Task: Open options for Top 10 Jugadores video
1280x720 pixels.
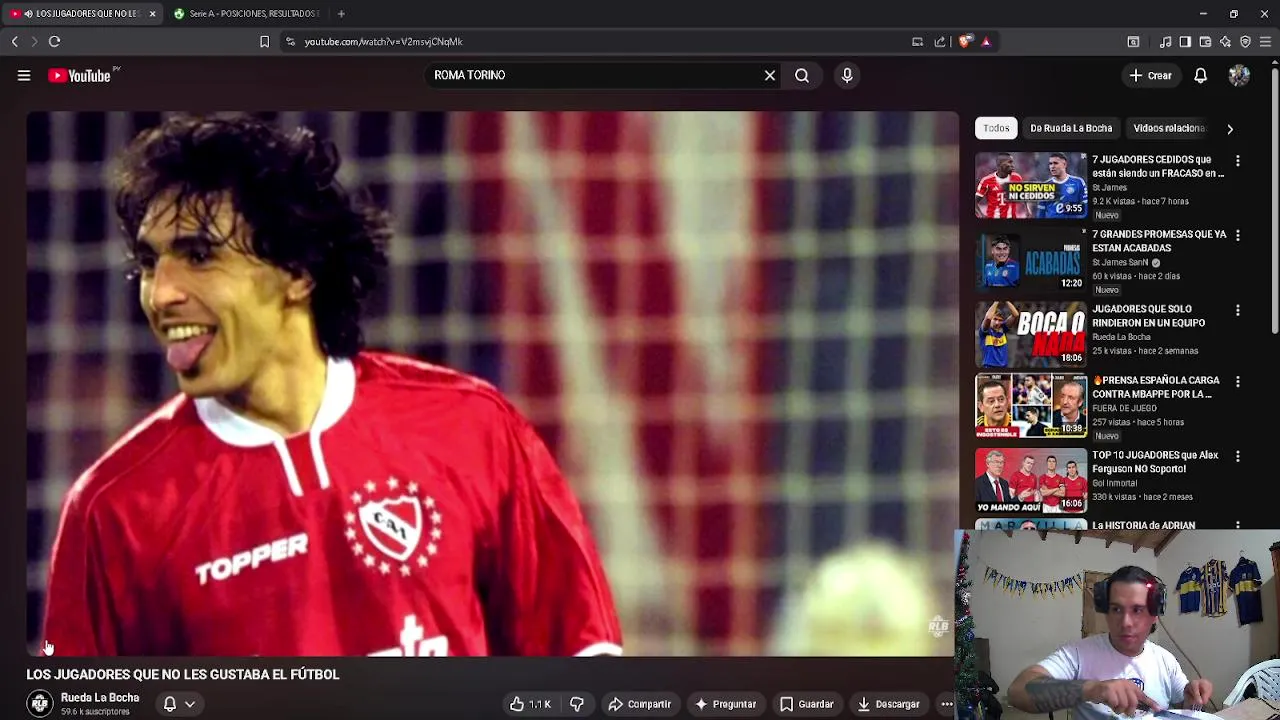Action: click(1238, 457)
